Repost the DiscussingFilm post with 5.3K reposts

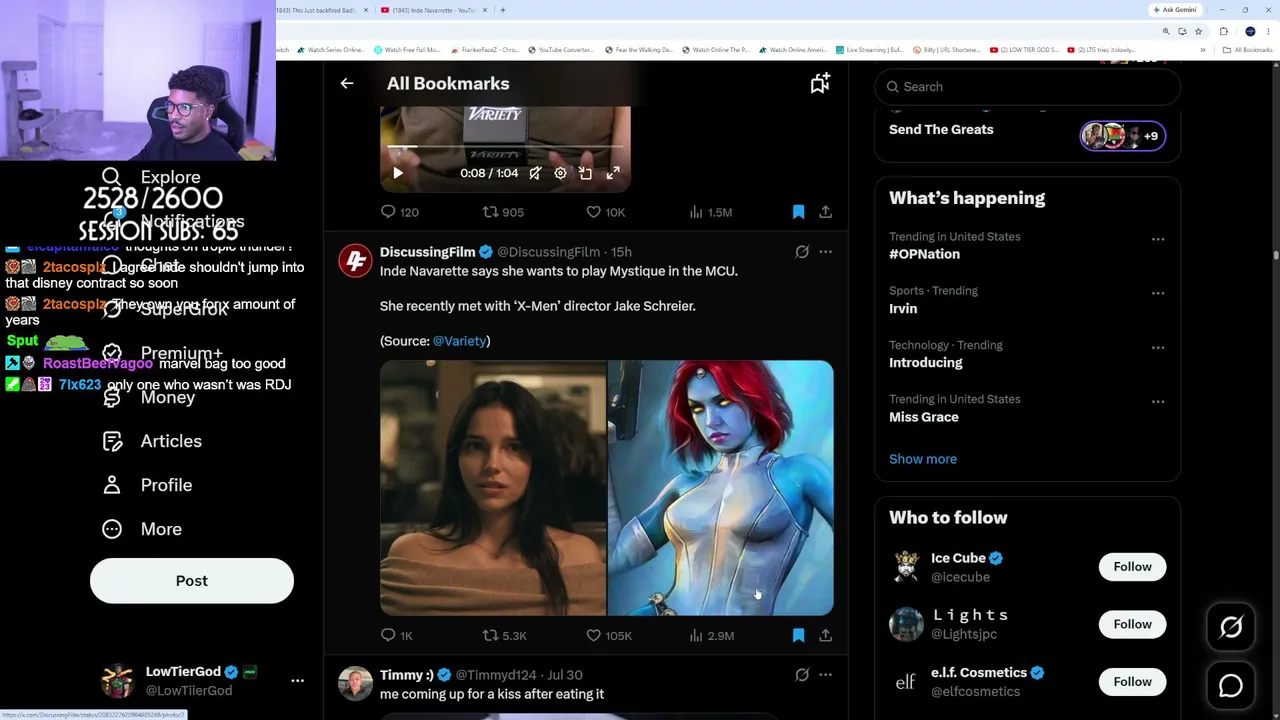tap(504, 635)
